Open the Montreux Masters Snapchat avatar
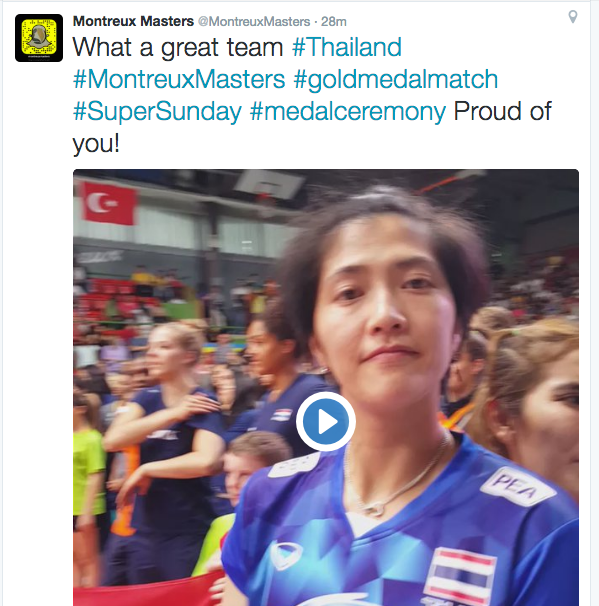 [x=39, y=37]
